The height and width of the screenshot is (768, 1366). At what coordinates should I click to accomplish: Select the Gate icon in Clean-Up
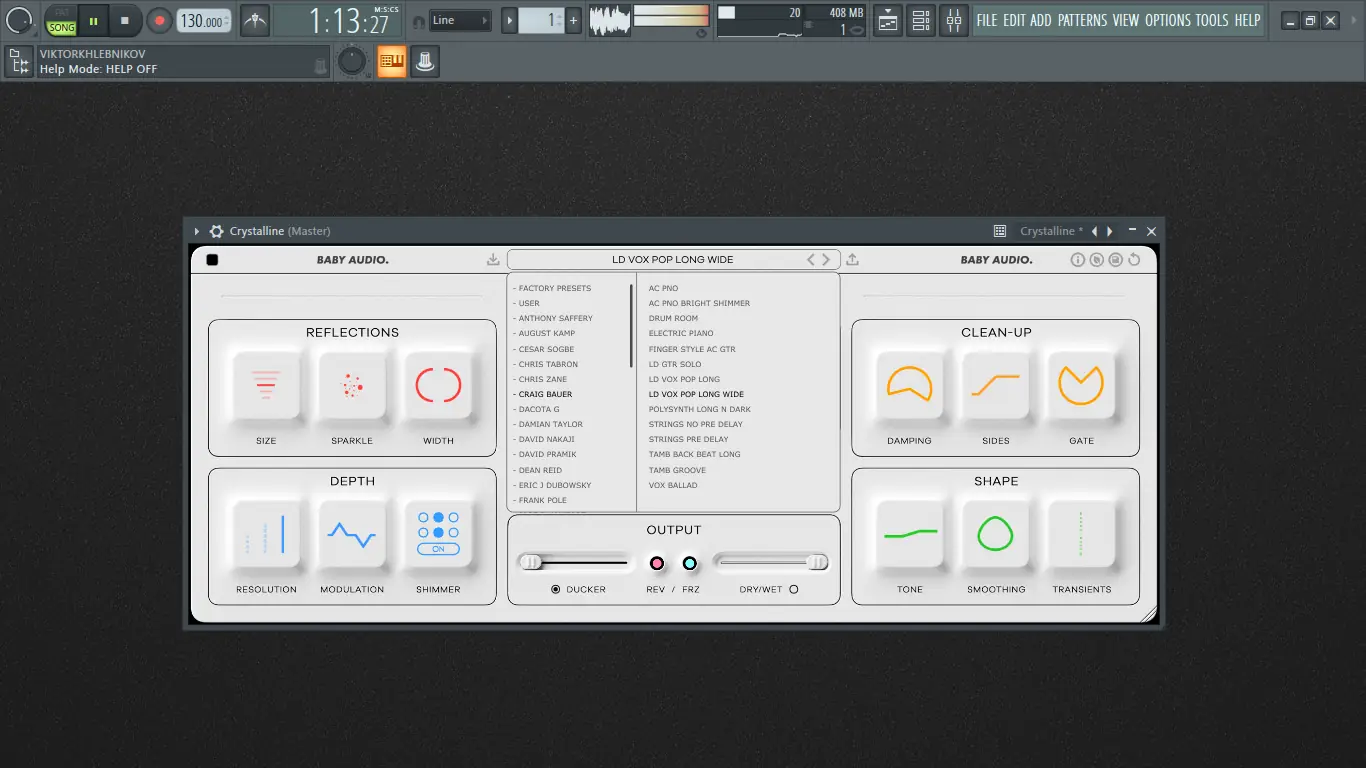(1081, 385)
